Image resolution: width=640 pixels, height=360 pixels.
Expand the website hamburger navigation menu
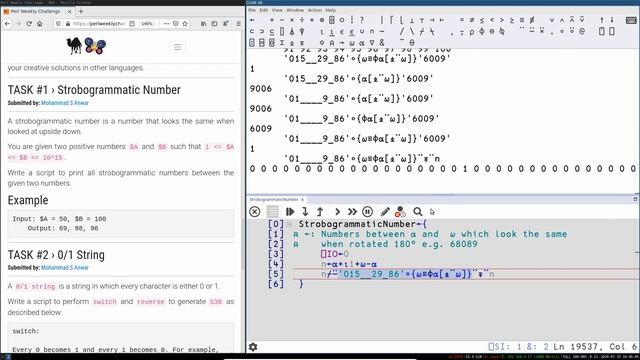(x=178, y=47)
